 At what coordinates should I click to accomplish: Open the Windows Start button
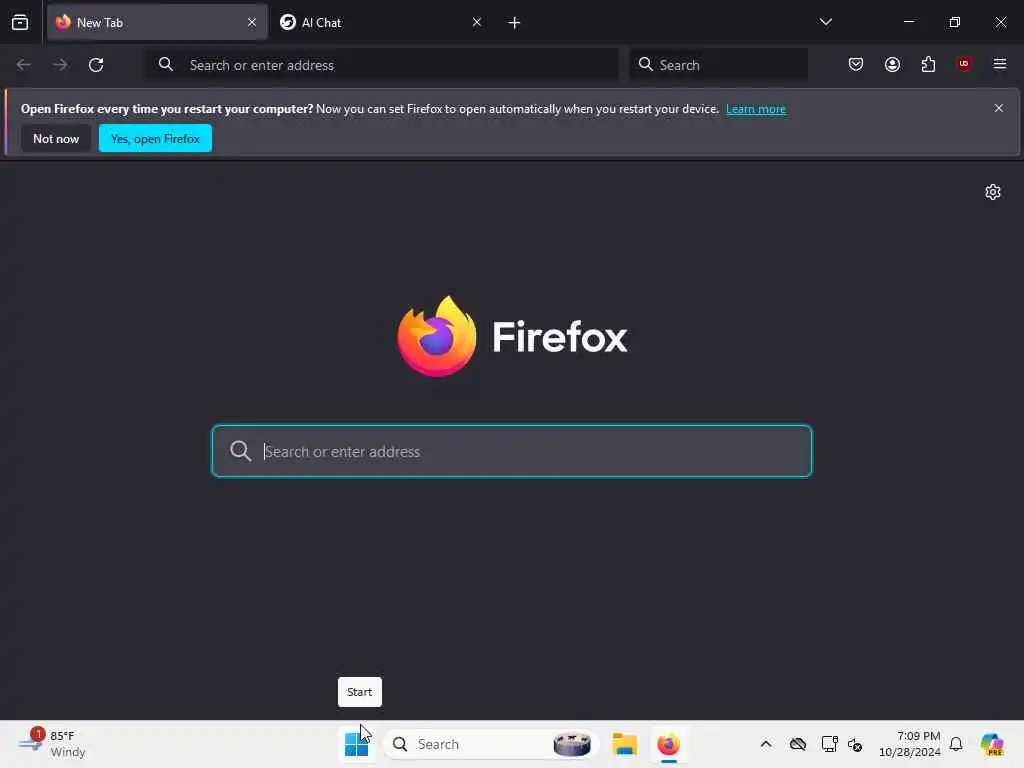357,744
